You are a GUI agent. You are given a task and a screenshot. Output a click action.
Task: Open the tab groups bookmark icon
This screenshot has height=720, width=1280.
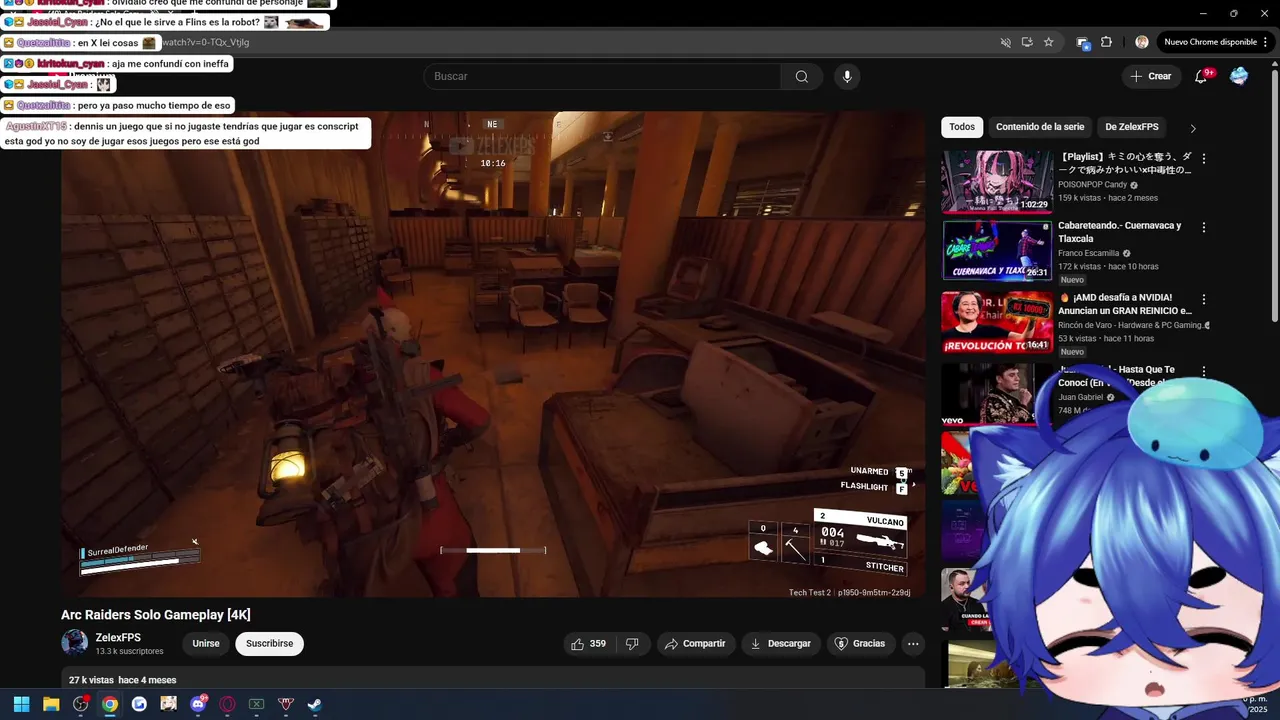(x=1082, y=42)
